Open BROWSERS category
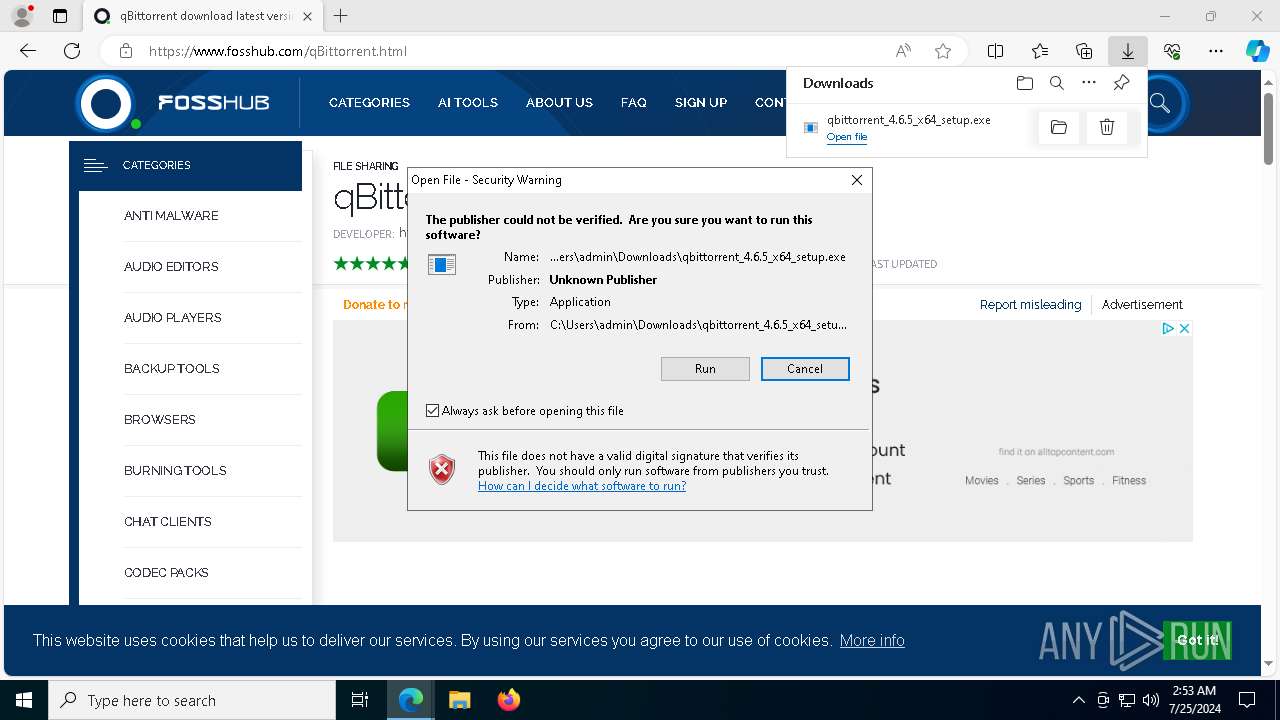Image resolution: width=1280 pixels, height=720 pixels. pyautogui.click(x=160, y=420)
